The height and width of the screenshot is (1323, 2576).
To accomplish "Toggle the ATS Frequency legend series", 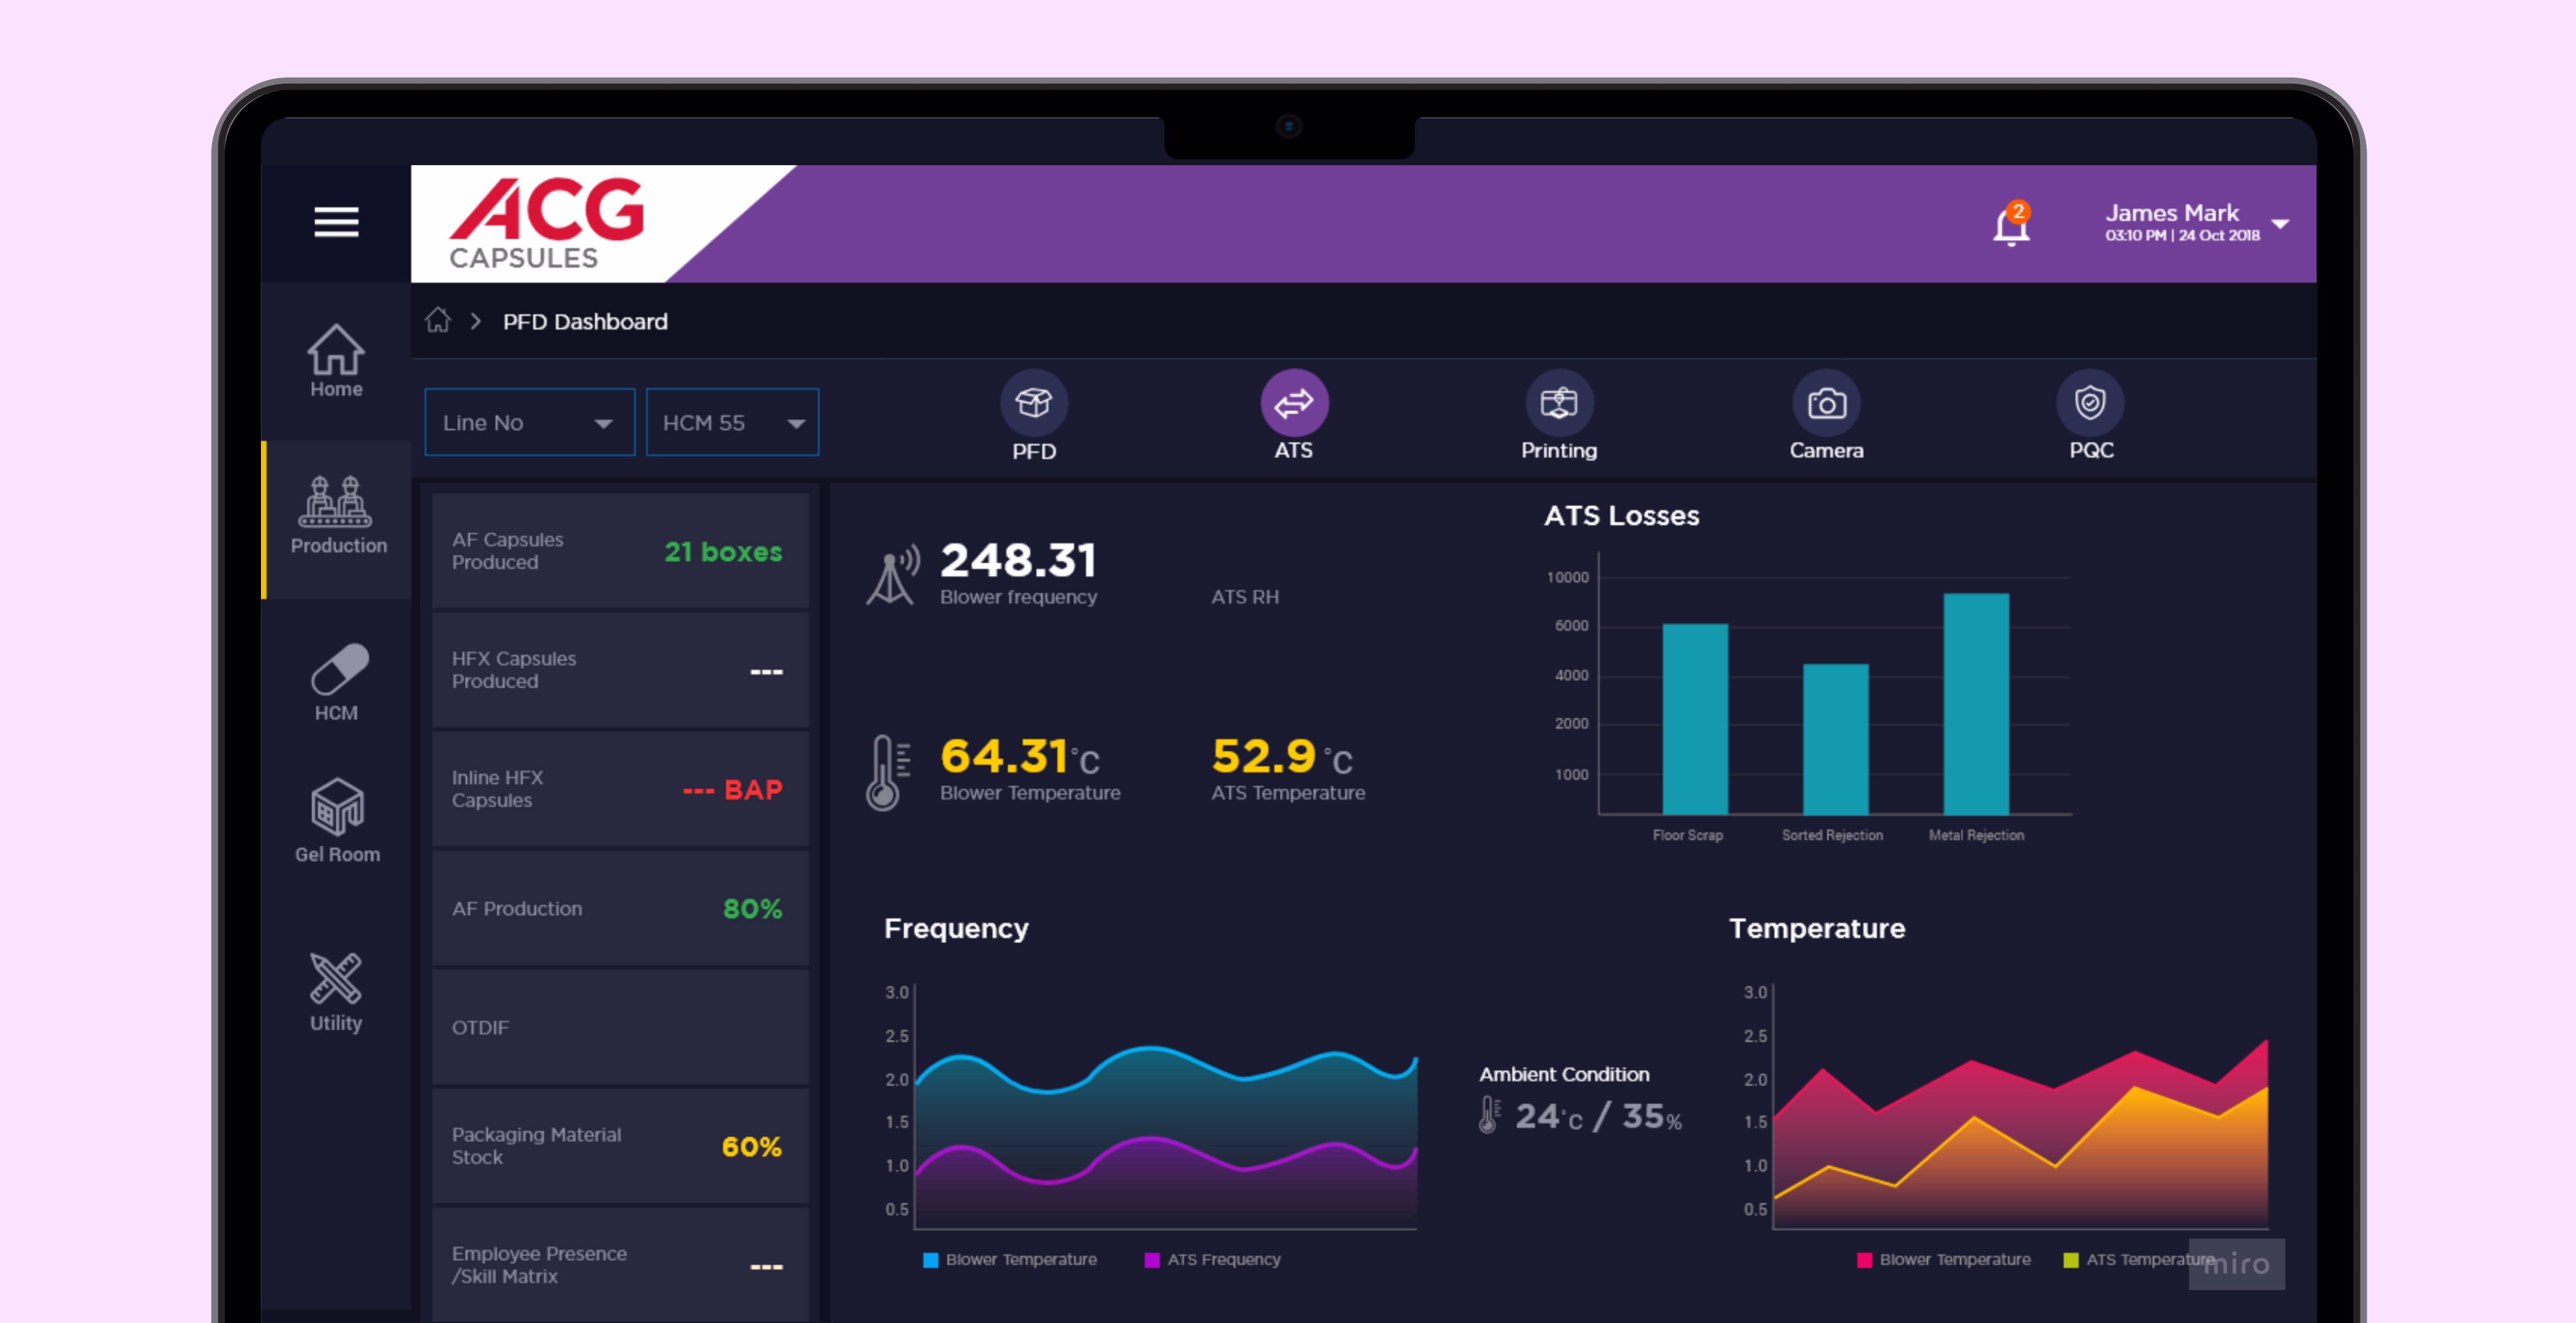I will click(1223, 1260).
